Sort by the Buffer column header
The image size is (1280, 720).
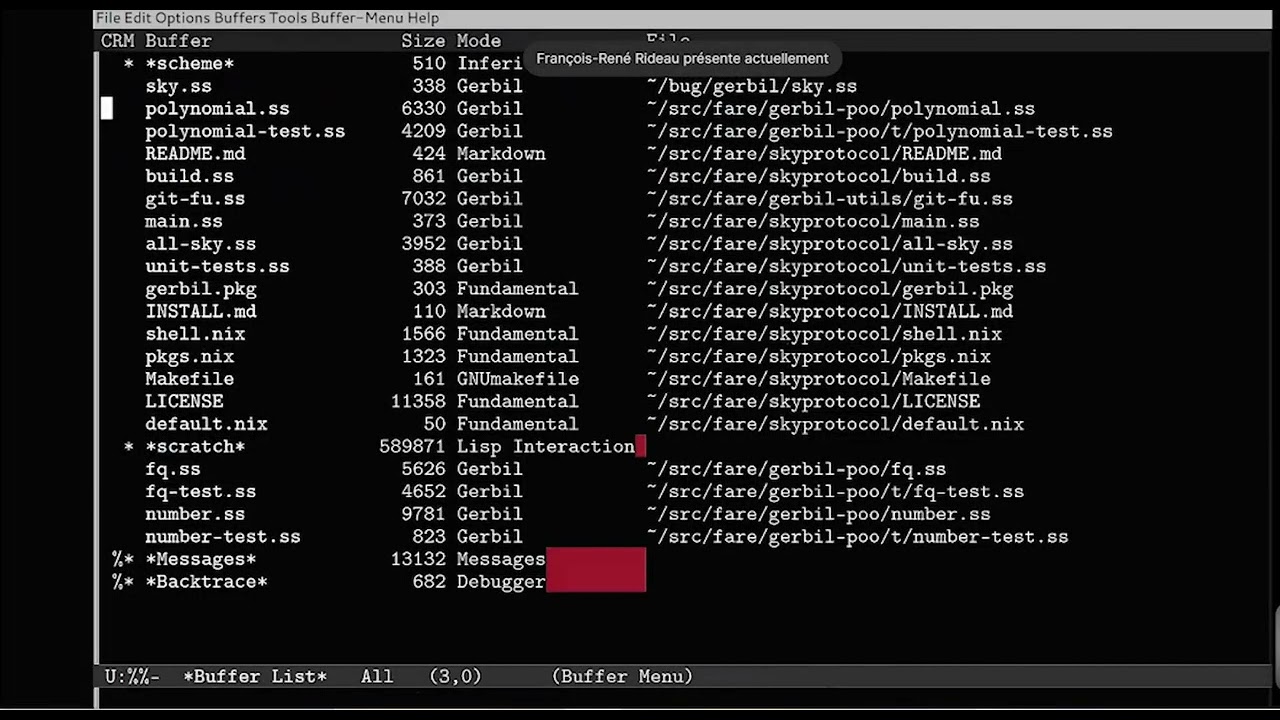point(178,41)
